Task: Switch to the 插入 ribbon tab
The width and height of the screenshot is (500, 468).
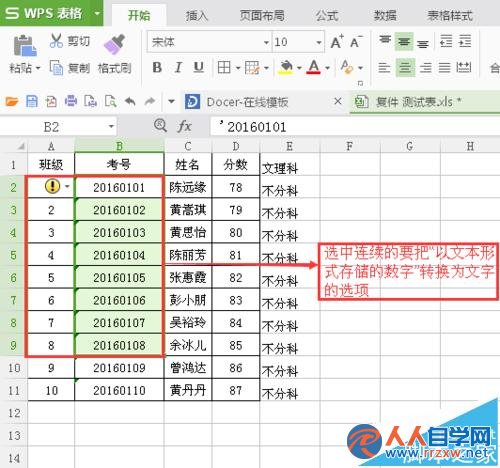Action: (x=197, y=16)
